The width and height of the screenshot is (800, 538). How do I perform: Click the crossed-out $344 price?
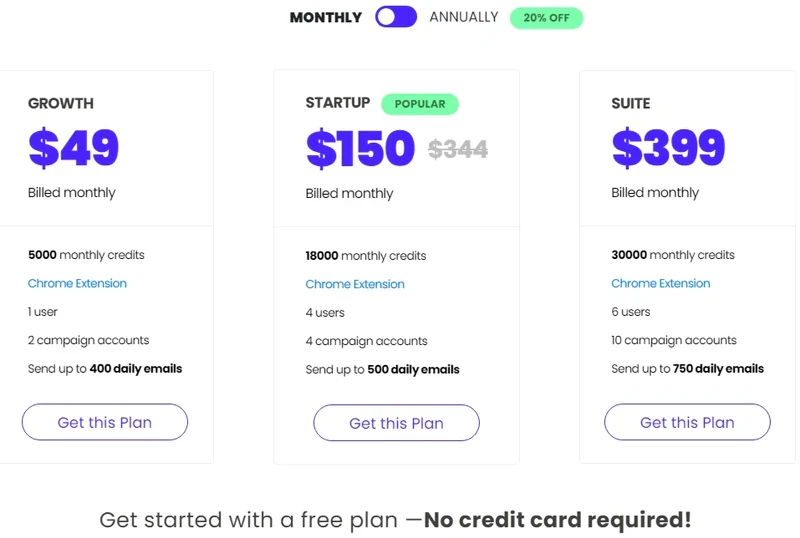click(458, 150)
